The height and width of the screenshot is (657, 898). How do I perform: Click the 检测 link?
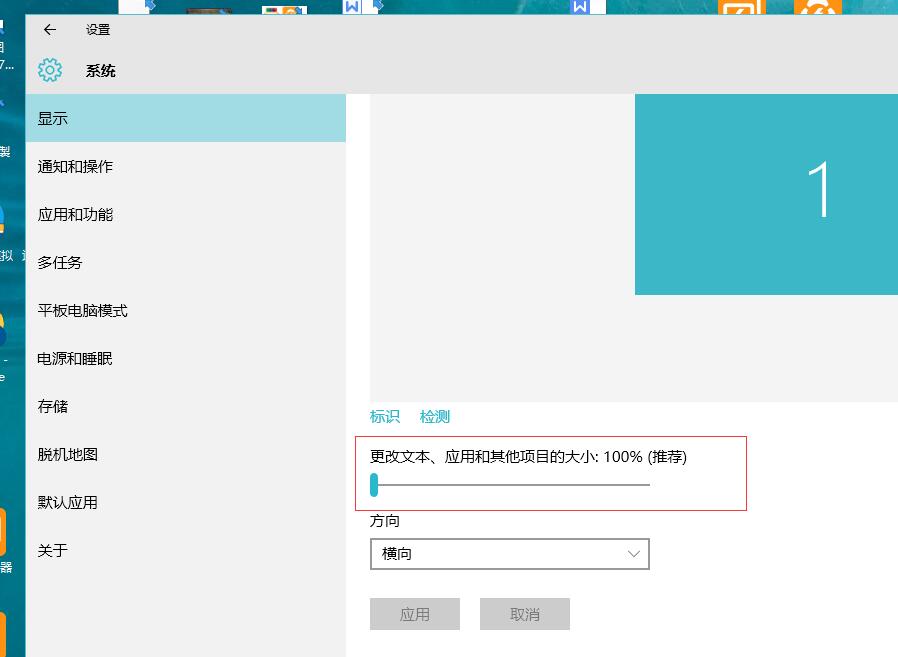pos(435,417)
